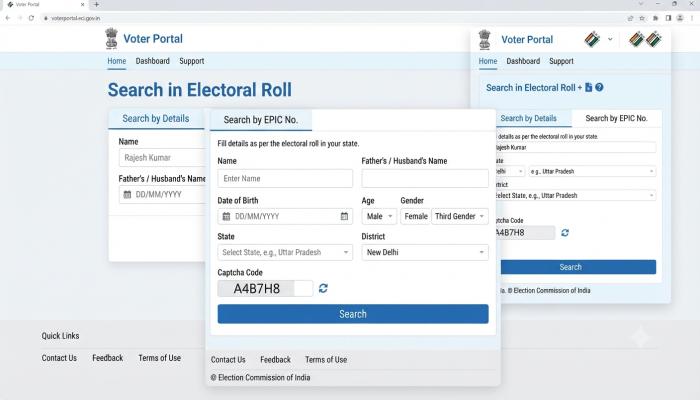
Task: Open the Third Gender dropdown
Action: [460, 216]
